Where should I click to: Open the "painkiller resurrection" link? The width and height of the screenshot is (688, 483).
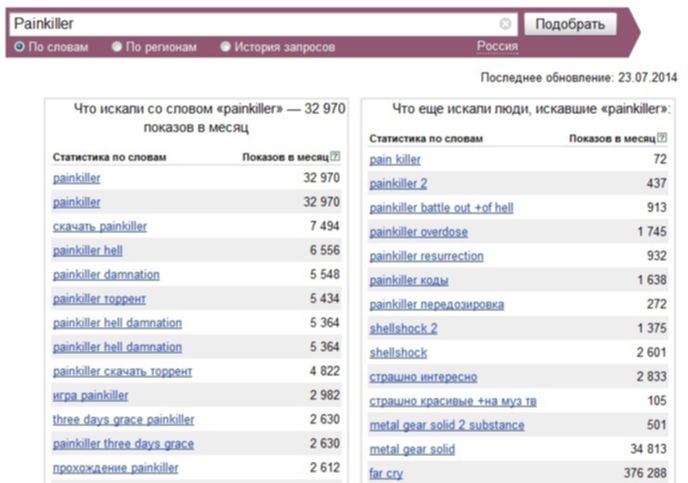[426, 256]
